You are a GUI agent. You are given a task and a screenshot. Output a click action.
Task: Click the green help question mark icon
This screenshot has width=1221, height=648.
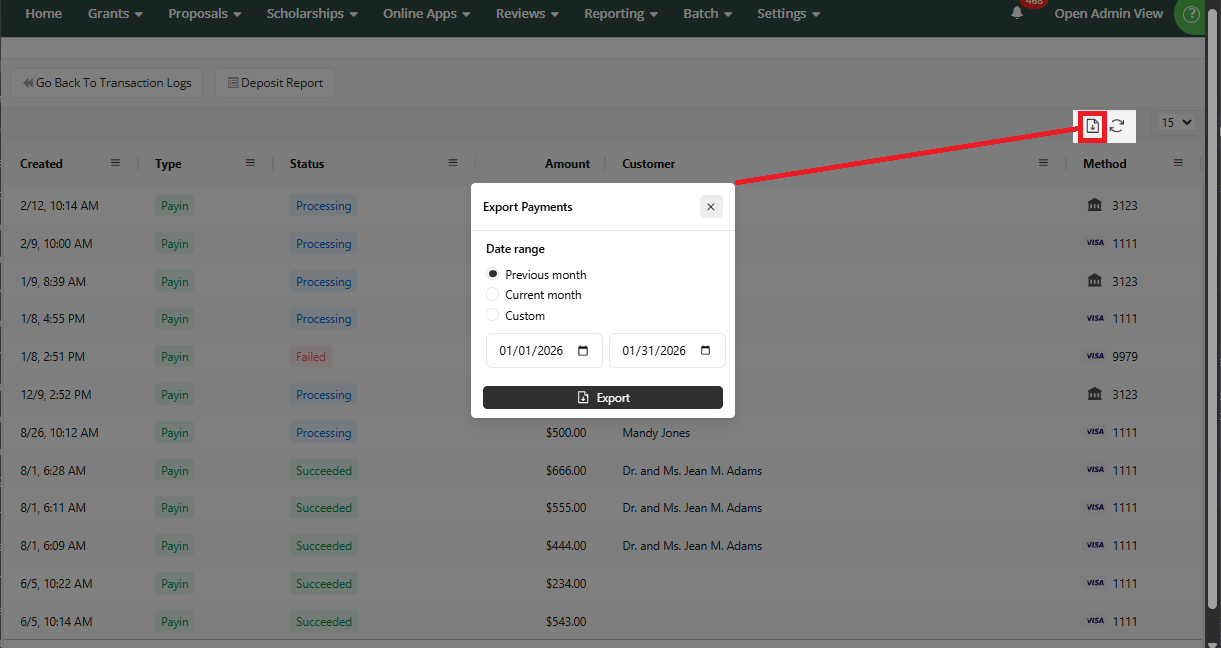[x=1190, y=15]
